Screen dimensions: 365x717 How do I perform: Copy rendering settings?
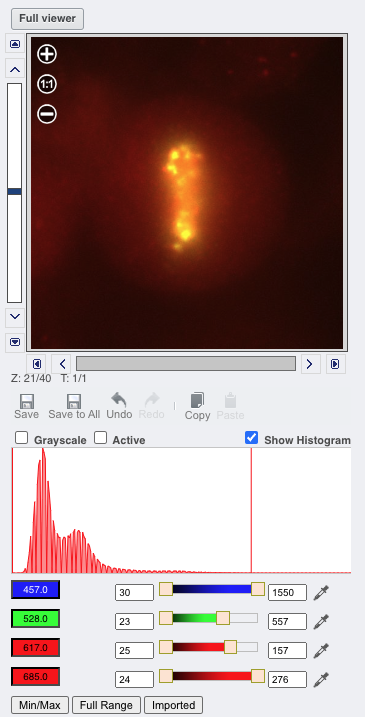point(197,407)
